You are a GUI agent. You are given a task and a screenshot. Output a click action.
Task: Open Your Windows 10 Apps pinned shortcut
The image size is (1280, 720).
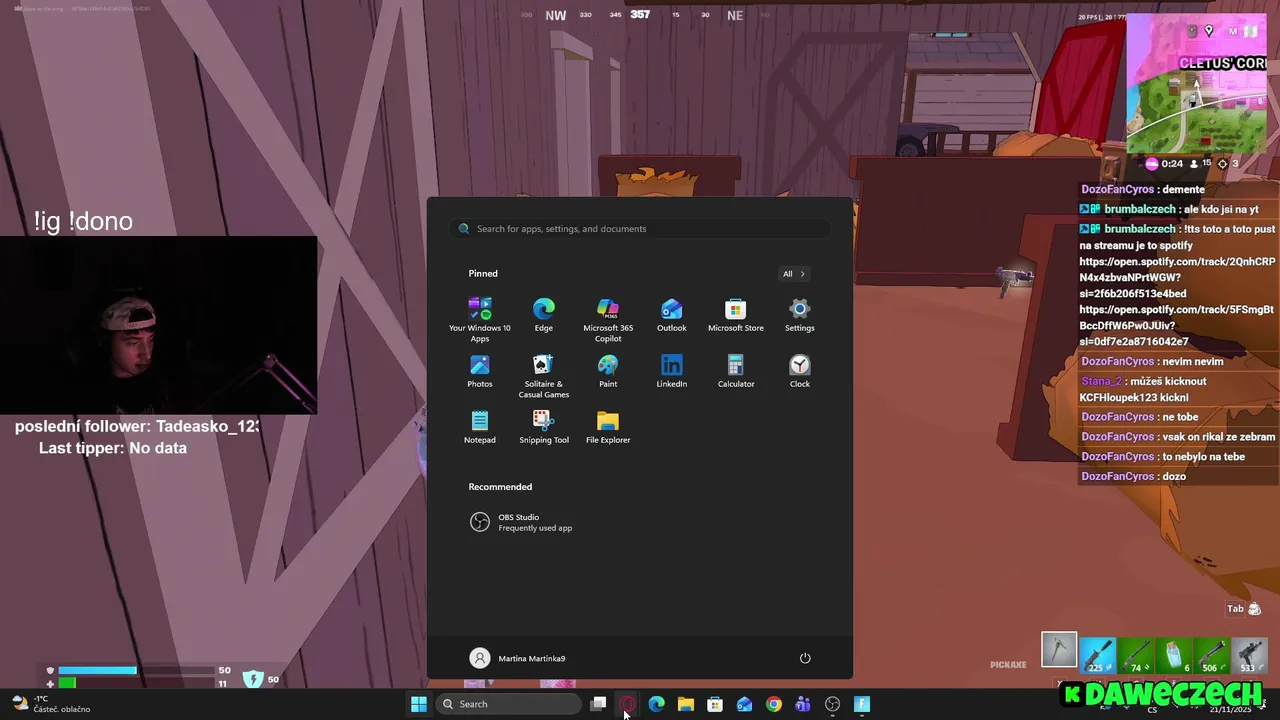[479, 320]
